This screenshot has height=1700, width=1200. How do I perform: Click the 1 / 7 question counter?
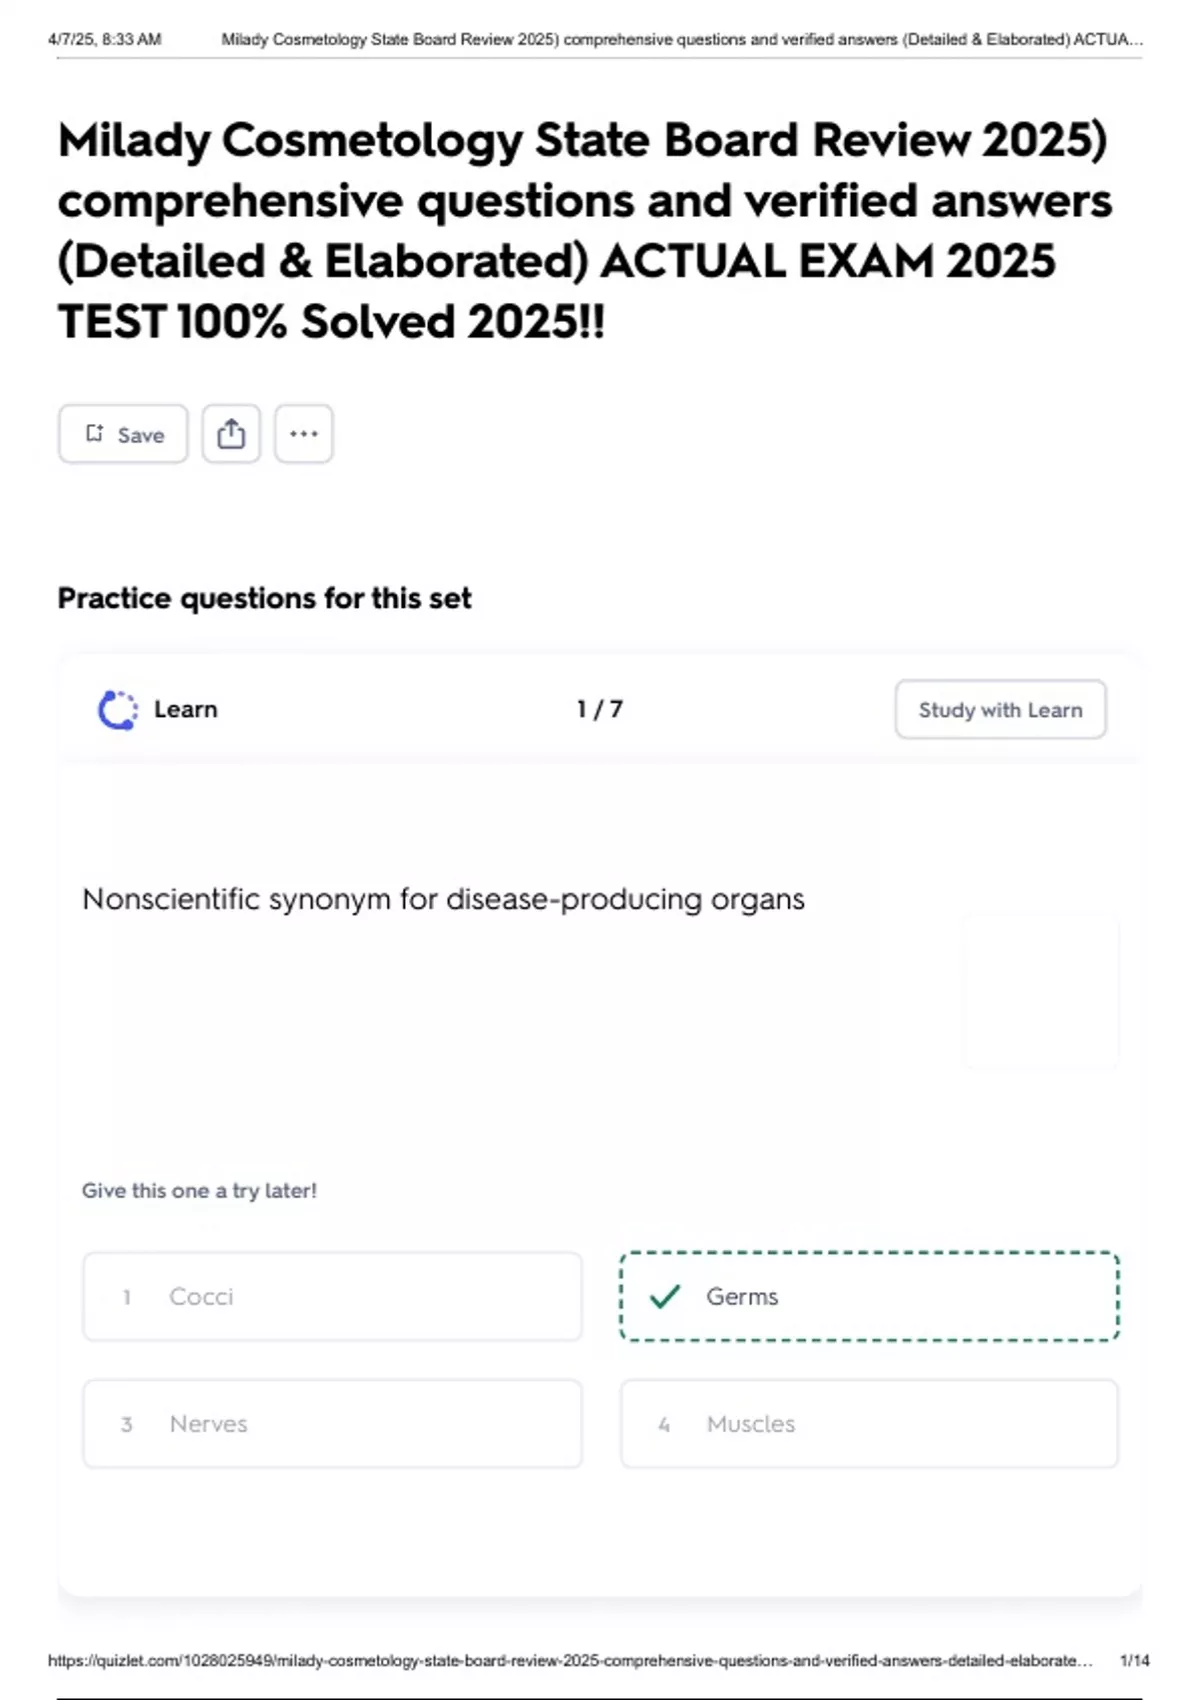tap(600, 710)
